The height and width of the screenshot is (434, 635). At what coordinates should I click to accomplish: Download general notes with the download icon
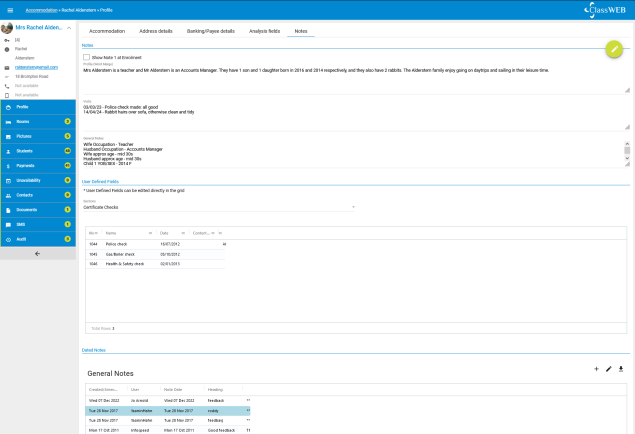621,369
